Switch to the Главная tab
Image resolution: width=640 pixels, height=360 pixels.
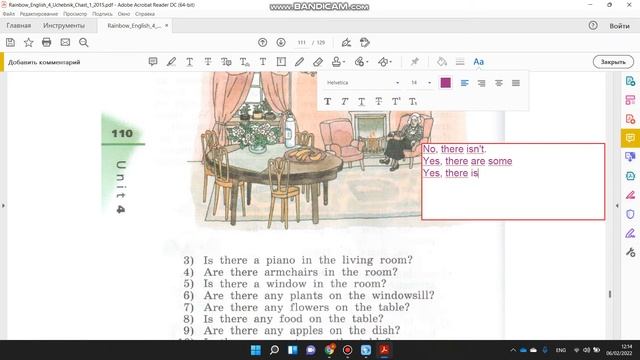tap(19, 26)
